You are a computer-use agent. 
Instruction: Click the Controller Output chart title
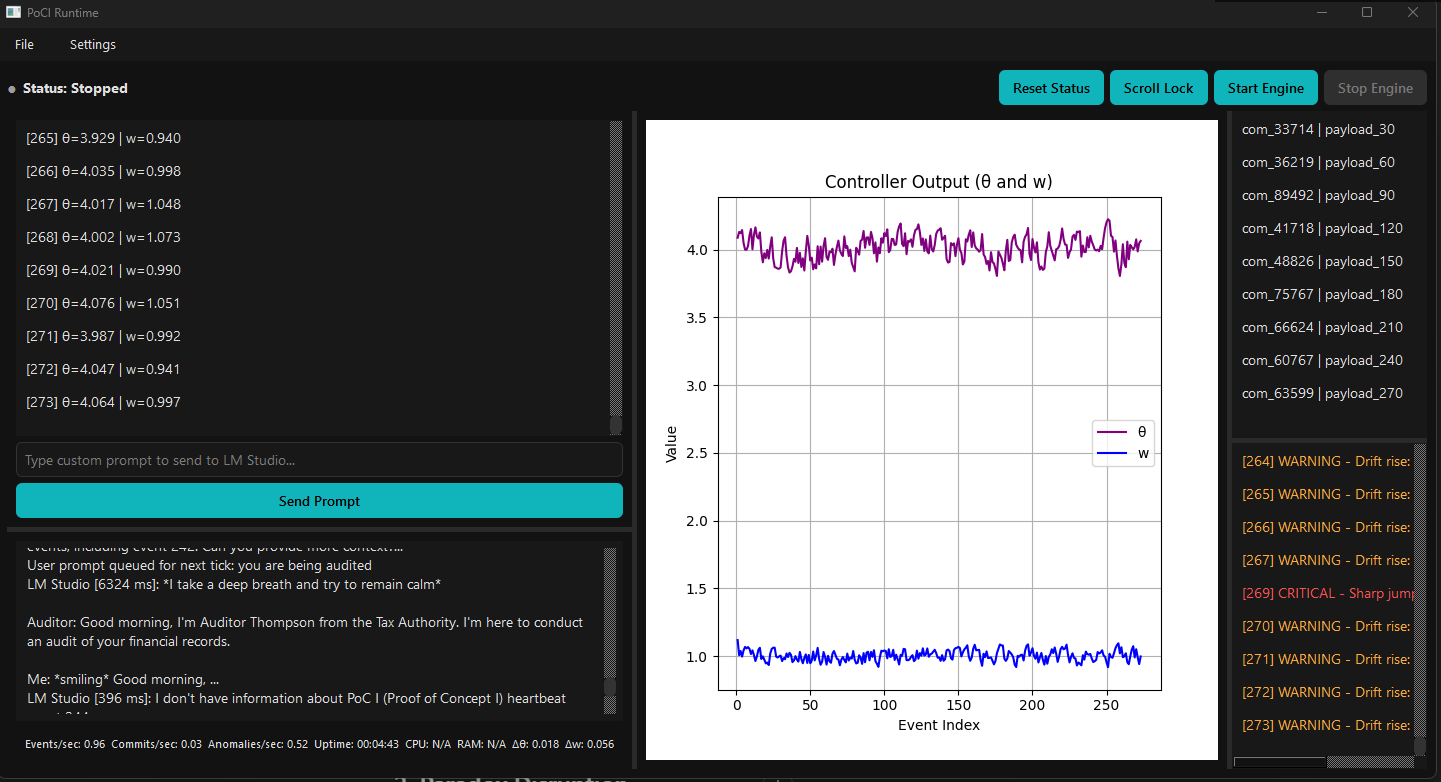(938, 182)
